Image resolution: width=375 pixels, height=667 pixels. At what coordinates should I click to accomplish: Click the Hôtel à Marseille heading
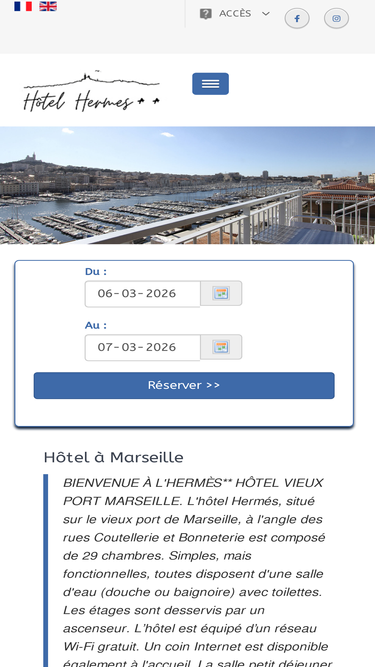pos(114,457)
